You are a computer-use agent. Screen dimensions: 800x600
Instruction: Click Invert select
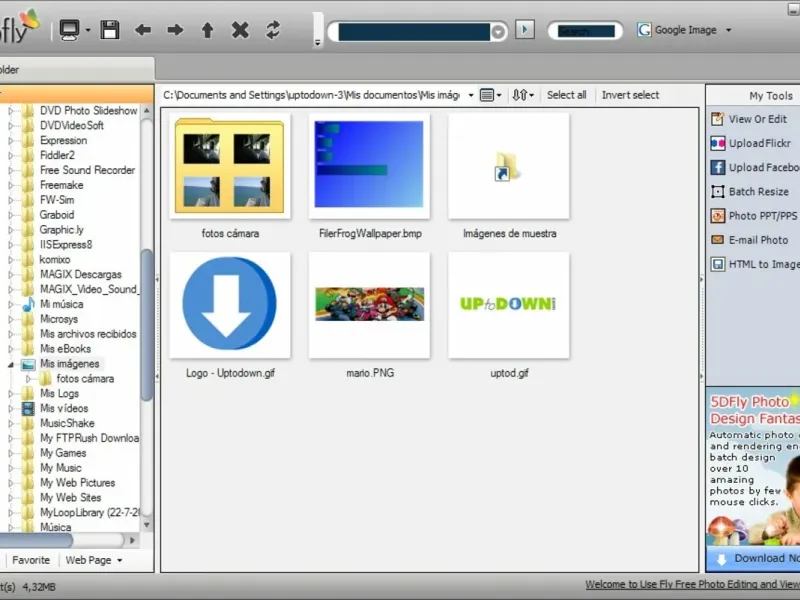coord(630,95)
